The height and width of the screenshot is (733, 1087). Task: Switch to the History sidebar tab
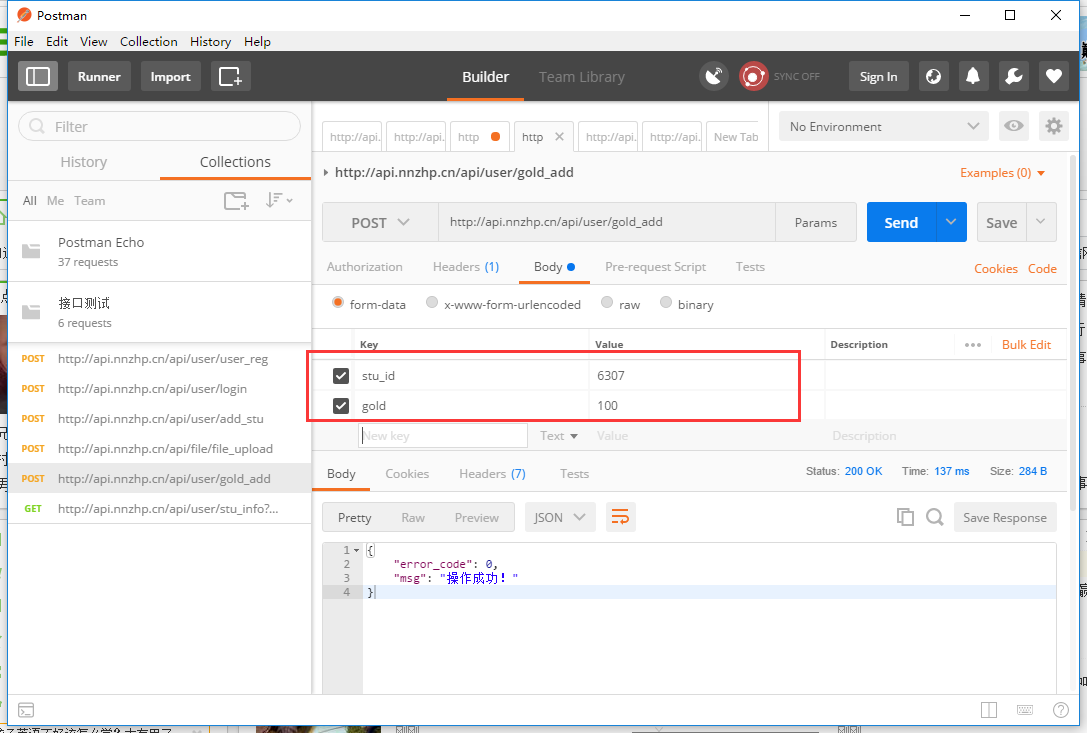tap(84, 162)
